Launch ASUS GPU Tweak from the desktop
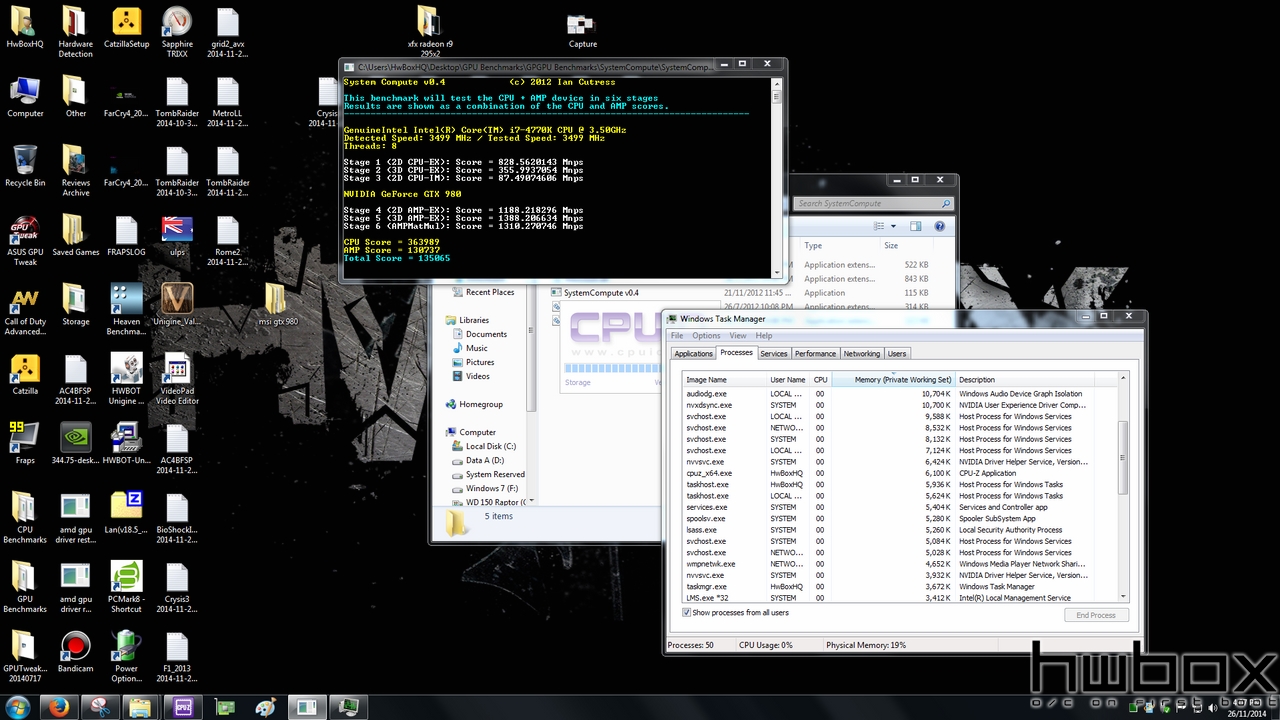1280x720 pixels. [24, 241]
